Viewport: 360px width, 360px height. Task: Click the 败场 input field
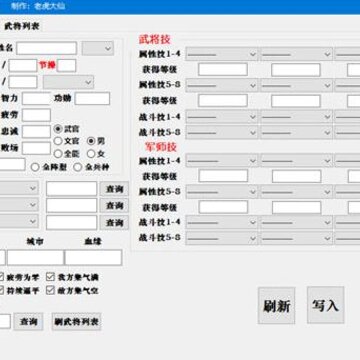(x=36, y=148)
